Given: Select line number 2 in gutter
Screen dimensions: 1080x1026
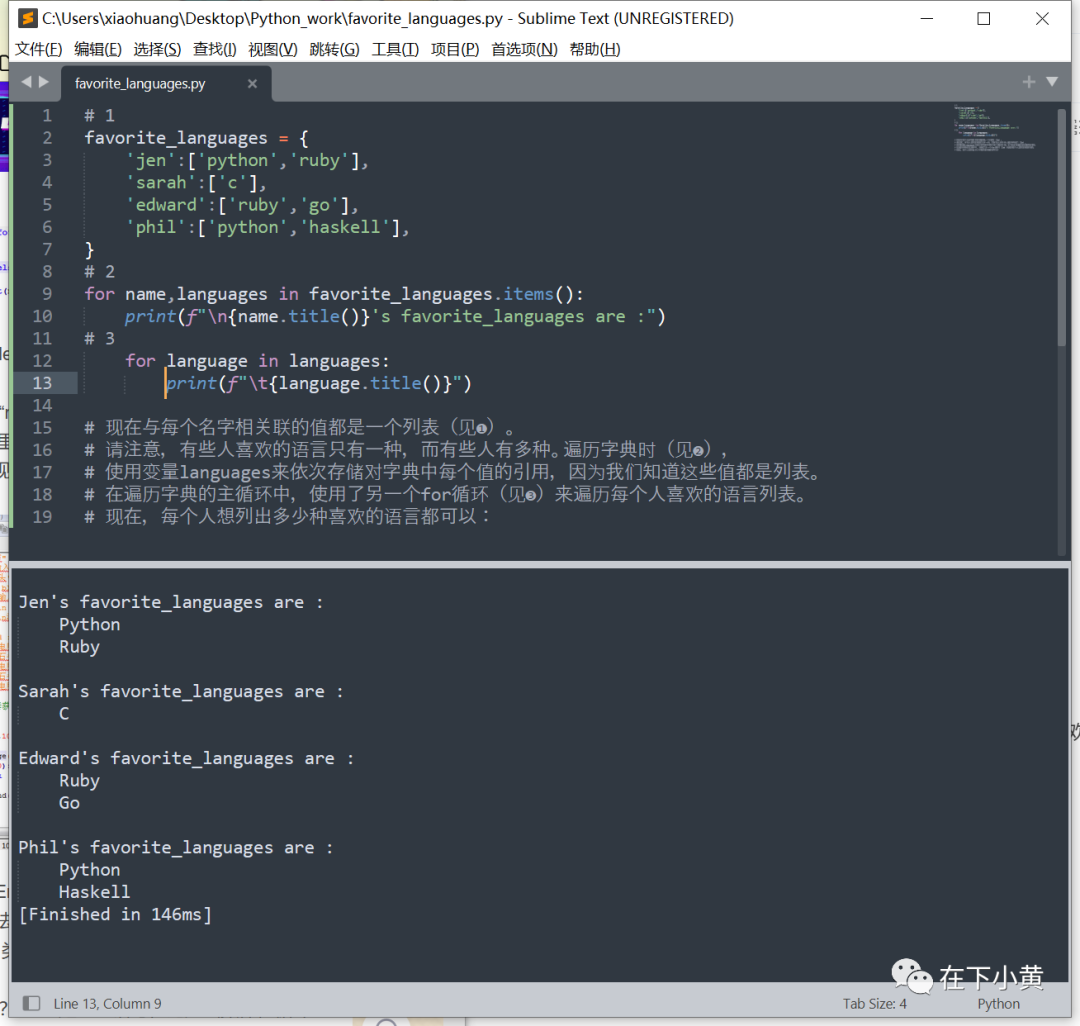Looking at the screenshot, I should click(x=47, y=138).
